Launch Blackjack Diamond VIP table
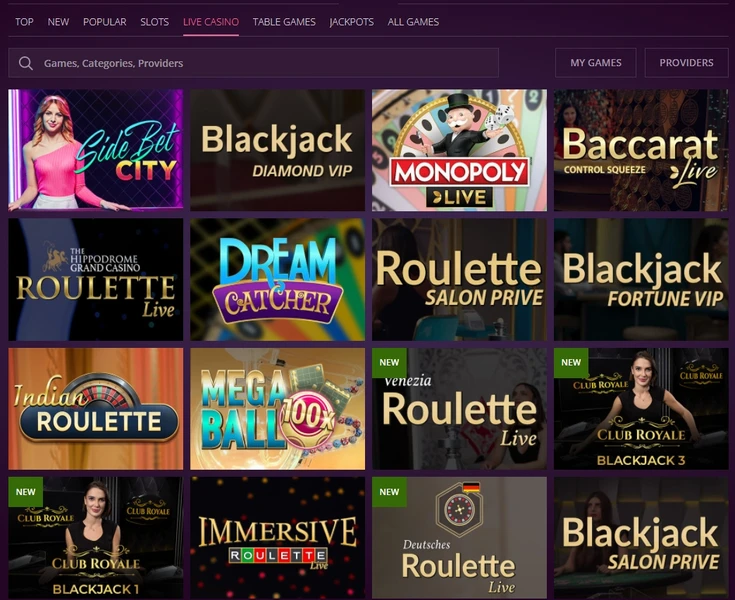Screen dimensions: 735x600 click(x=277, y=150)
